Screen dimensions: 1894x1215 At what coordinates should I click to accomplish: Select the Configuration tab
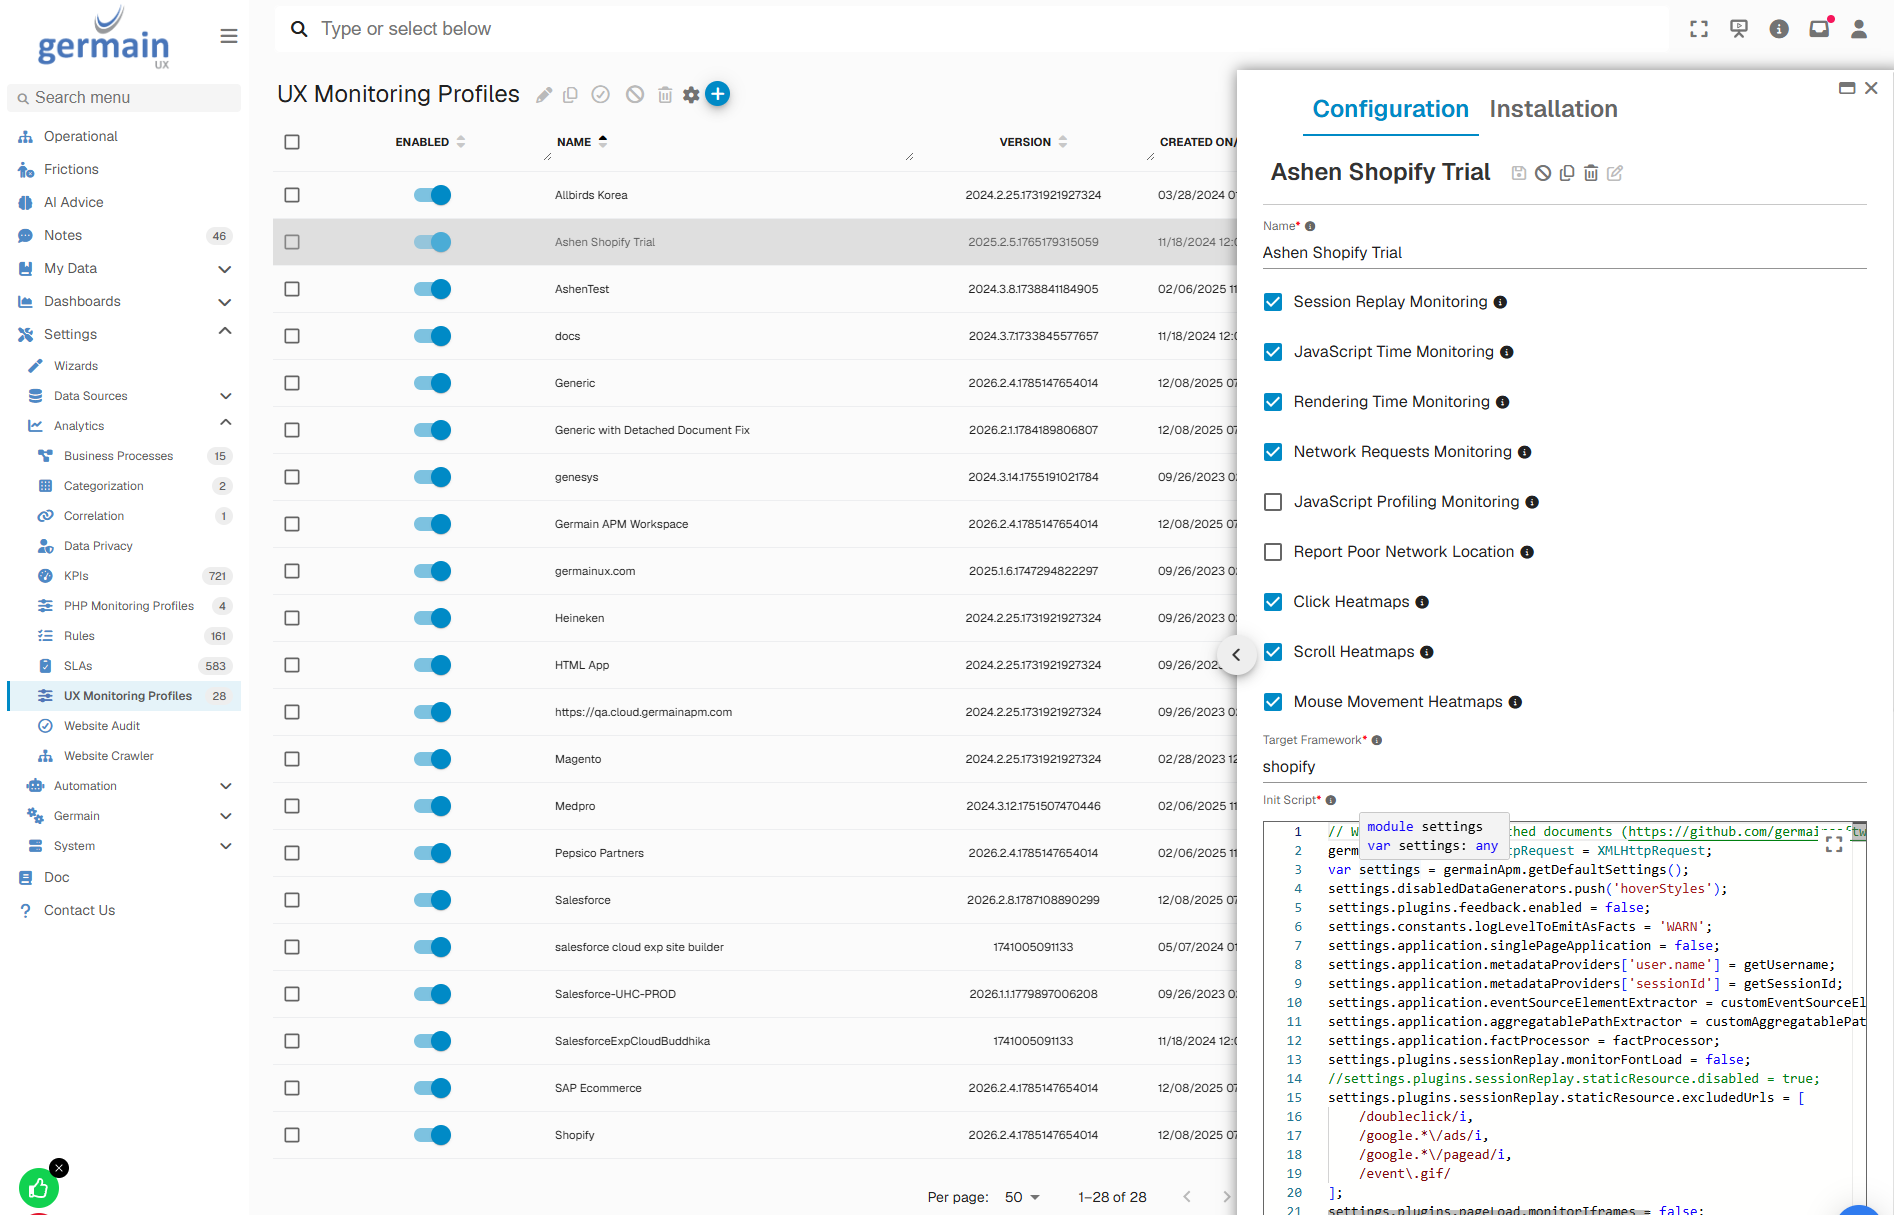pos(1390,109)
